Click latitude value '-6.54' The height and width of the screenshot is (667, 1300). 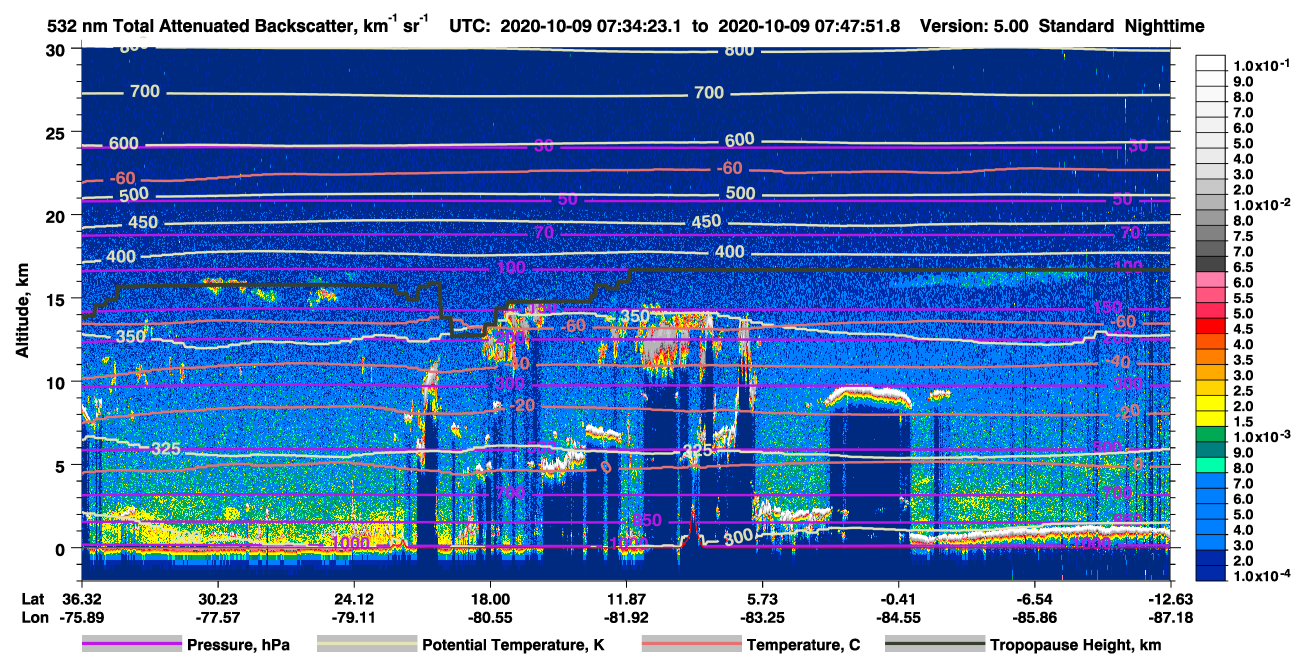pyautogui.click(x=1035, y=599)
